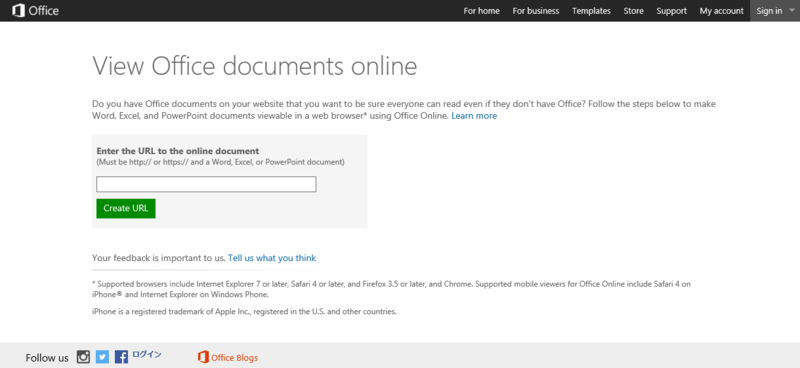
Task: Open the Store navigation item
Action: pyautogui.click(x=633, y=11)
